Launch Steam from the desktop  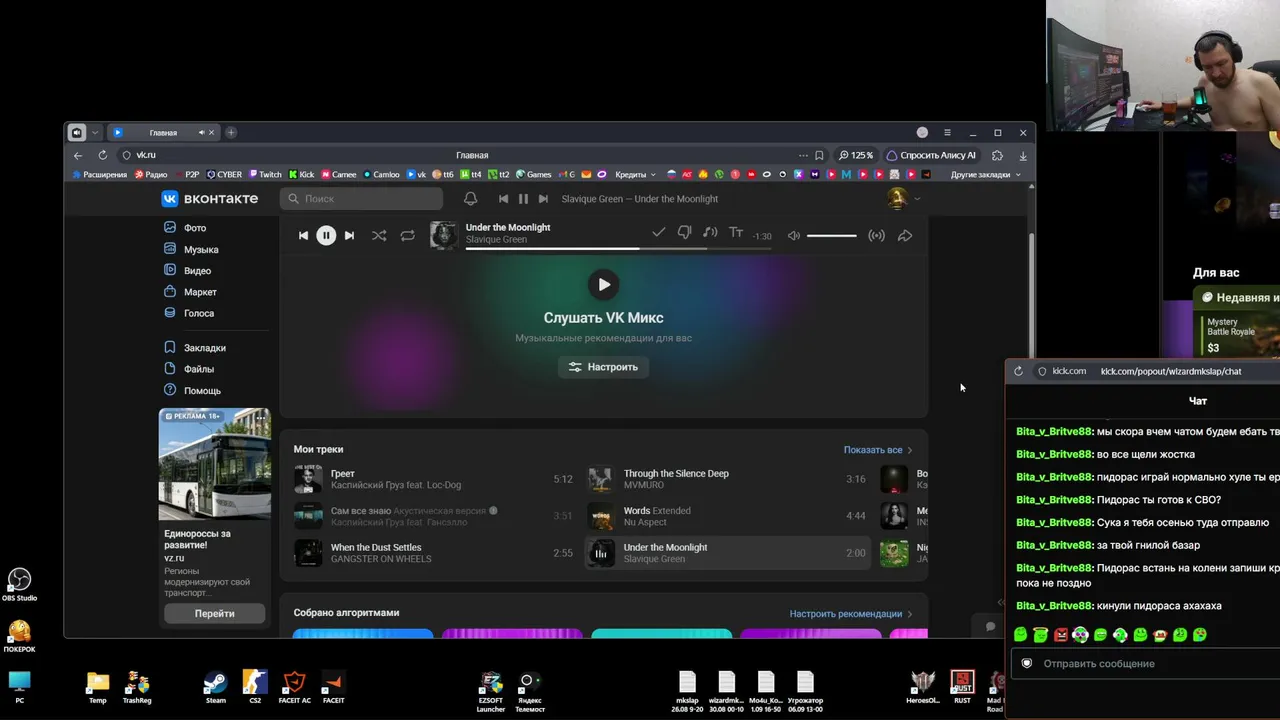pos(215,688)
